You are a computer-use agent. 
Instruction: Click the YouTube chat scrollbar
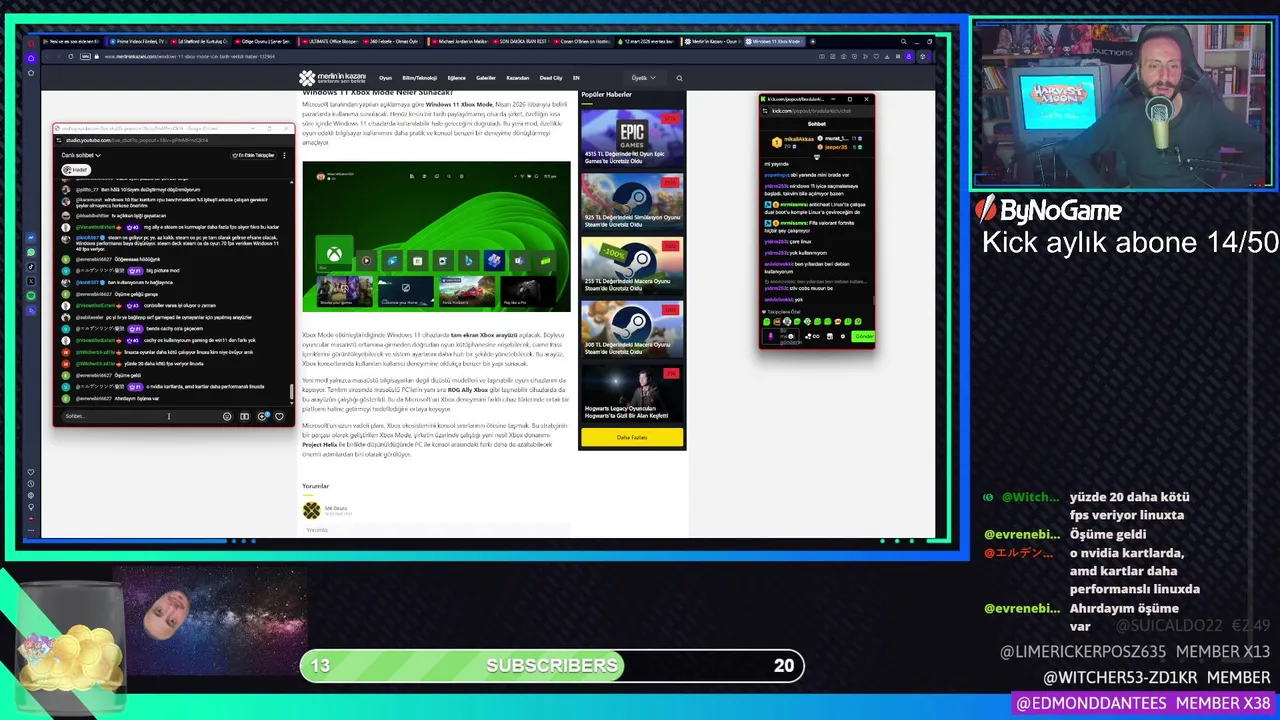click(x=292, y=391)
